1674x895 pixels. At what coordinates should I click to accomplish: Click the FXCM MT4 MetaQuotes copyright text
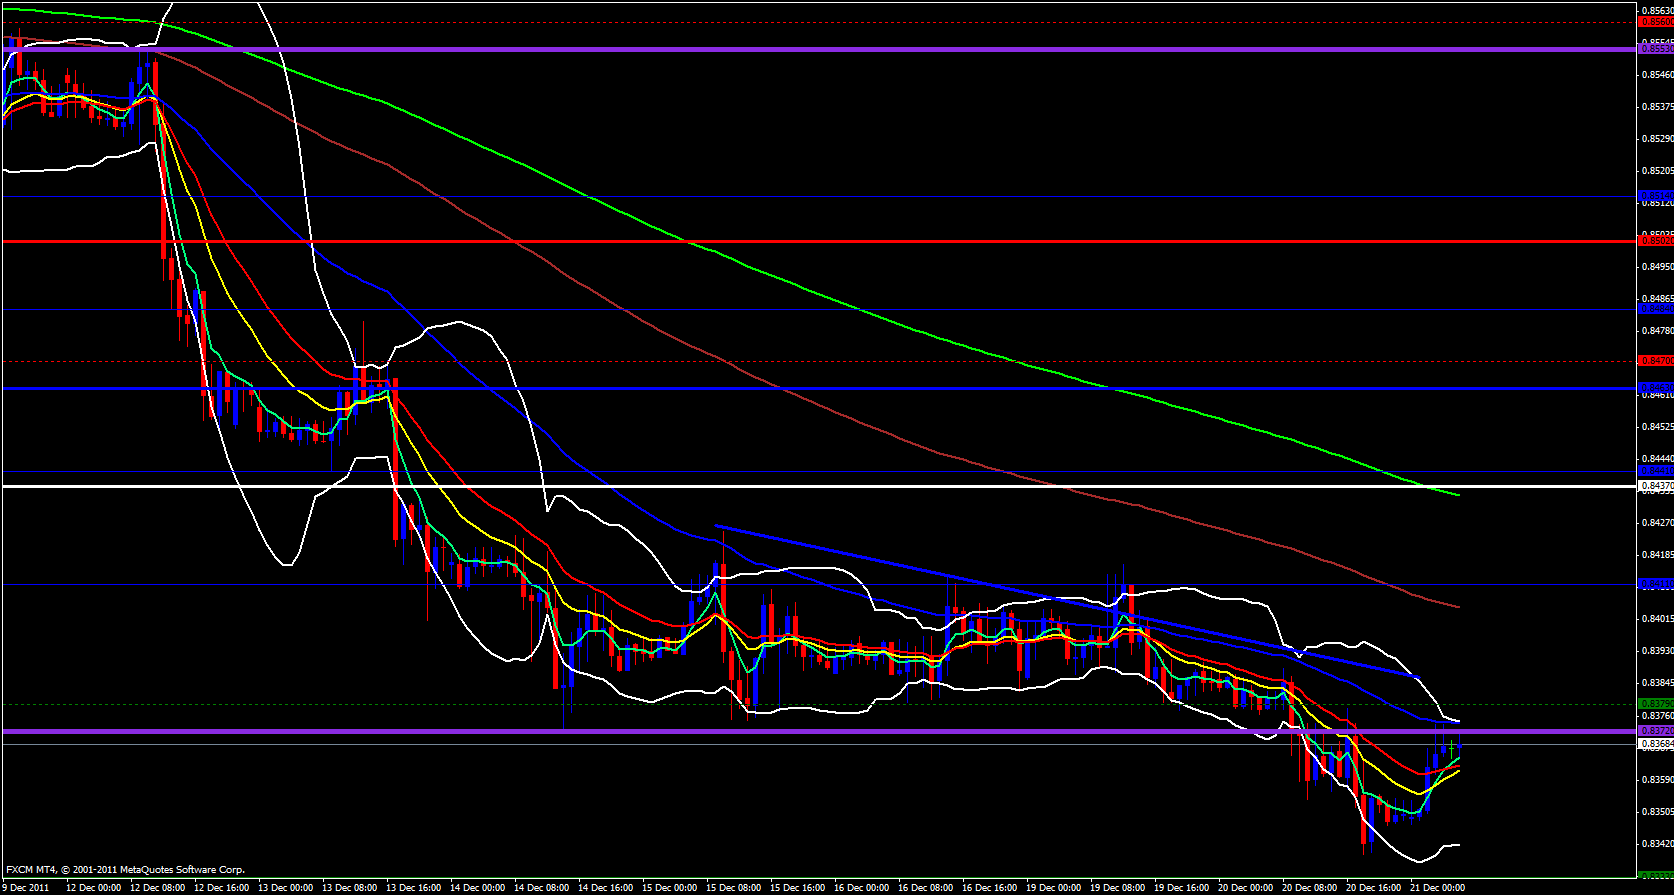click(125, 870)
